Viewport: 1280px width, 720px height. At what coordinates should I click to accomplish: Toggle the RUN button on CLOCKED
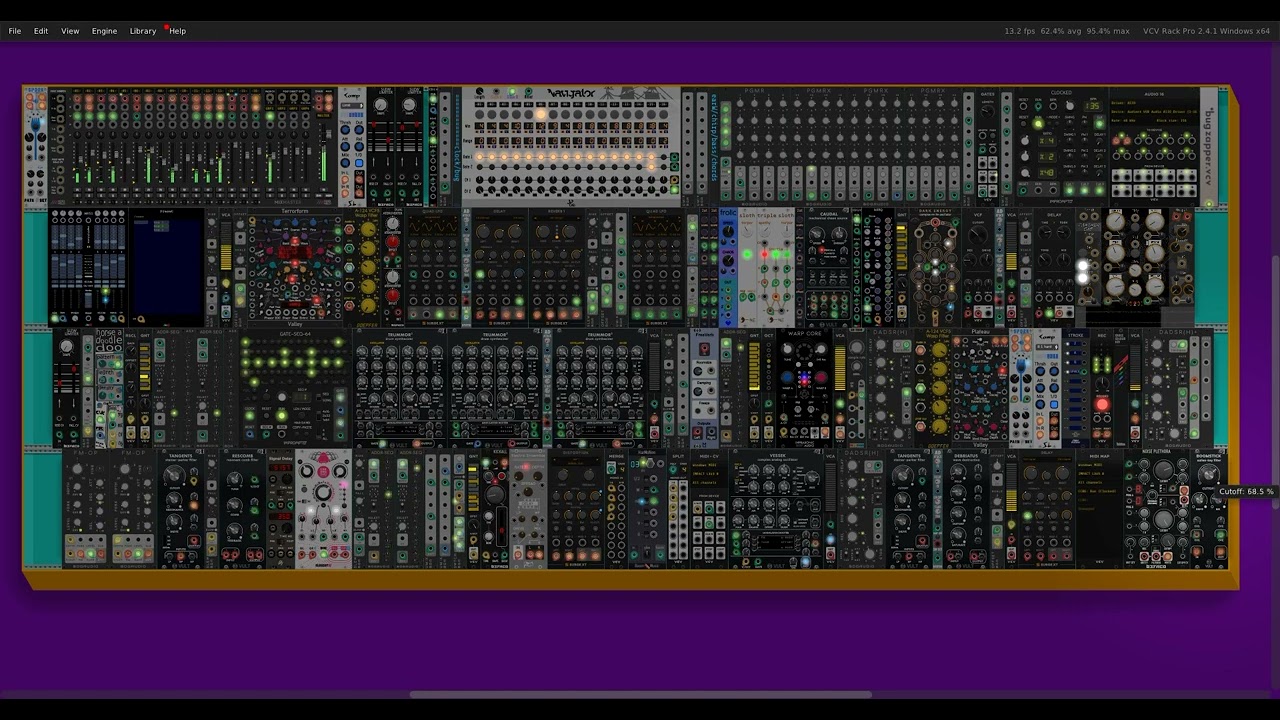coord(1037,123)
